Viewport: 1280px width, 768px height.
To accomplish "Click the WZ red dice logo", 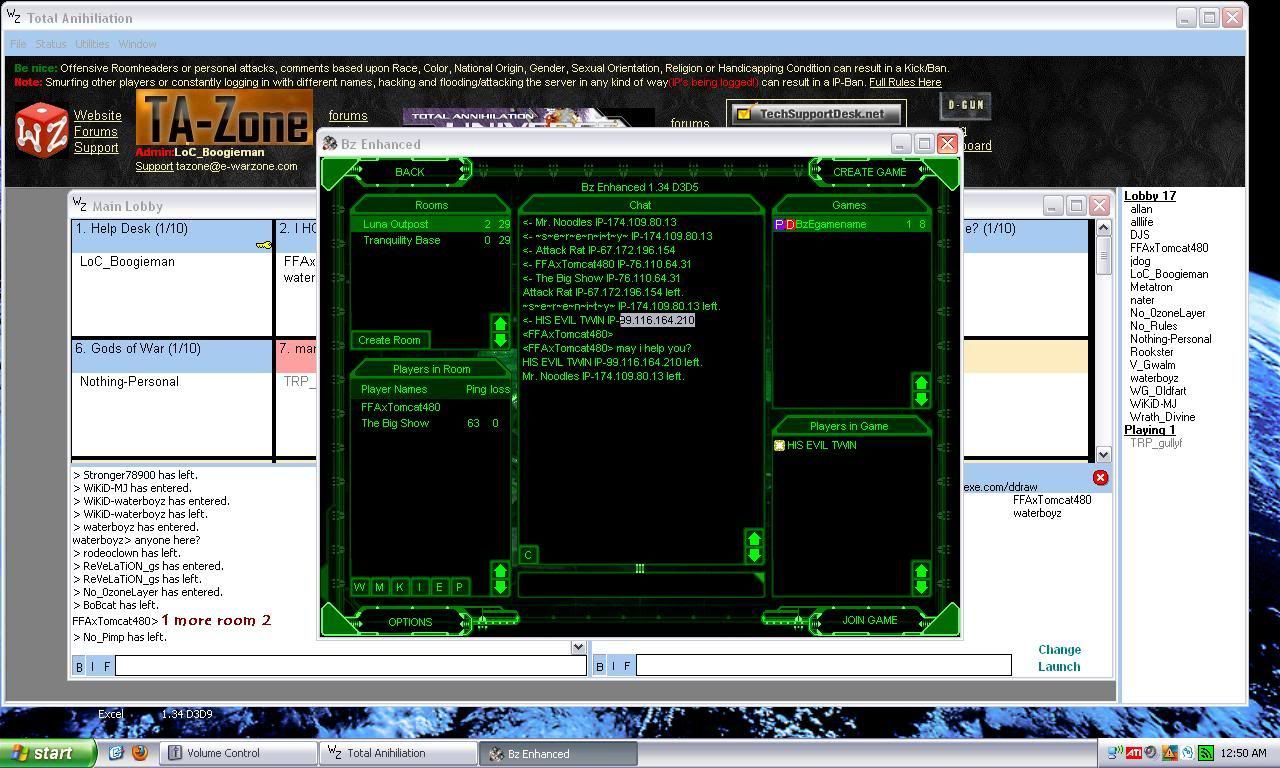I will (41, 131).
